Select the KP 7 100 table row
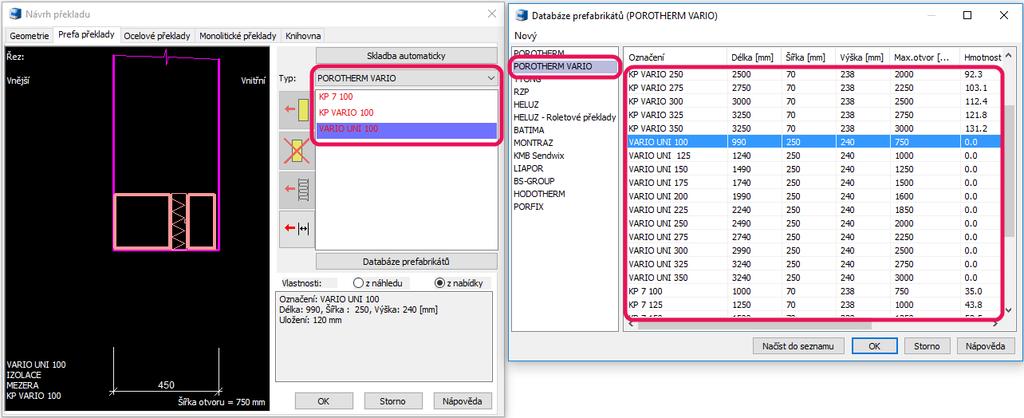 pos(814,291)
